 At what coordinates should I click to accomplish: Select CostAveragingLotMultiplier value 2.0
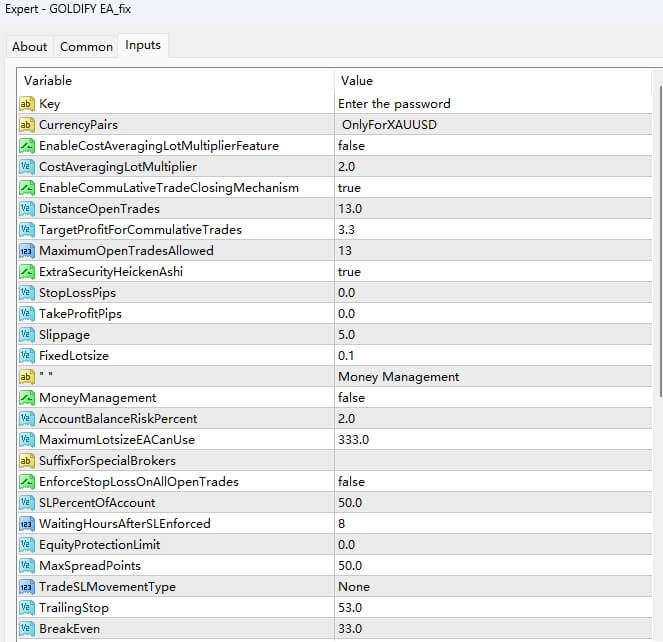346,167
